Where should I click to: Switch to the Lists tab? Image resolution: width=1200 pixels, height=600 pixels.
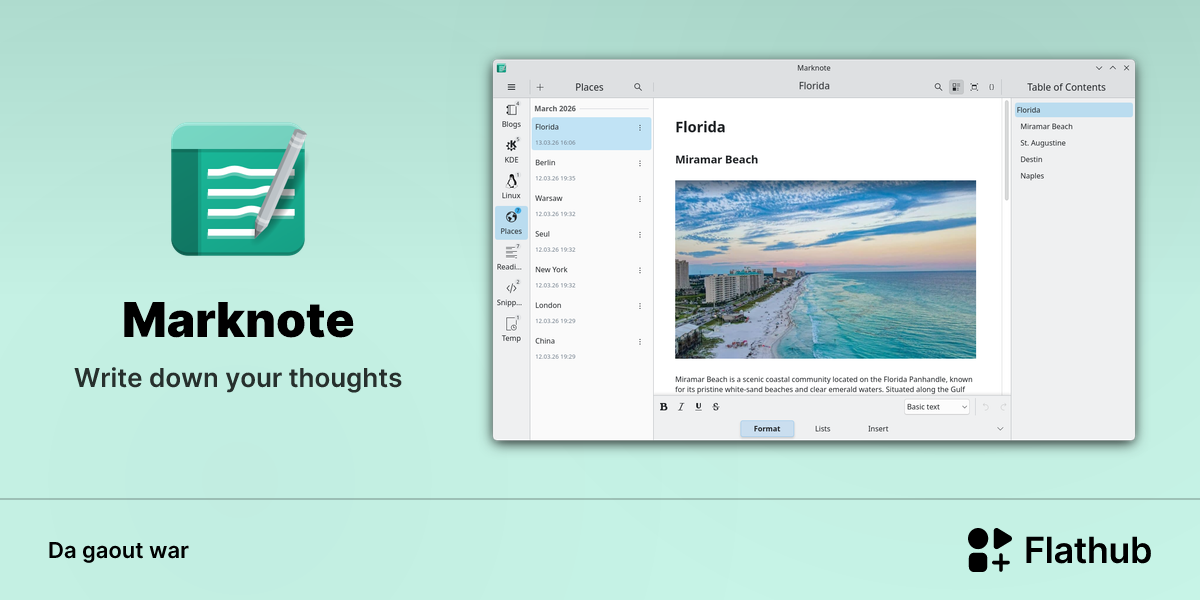tap(822, 429)
